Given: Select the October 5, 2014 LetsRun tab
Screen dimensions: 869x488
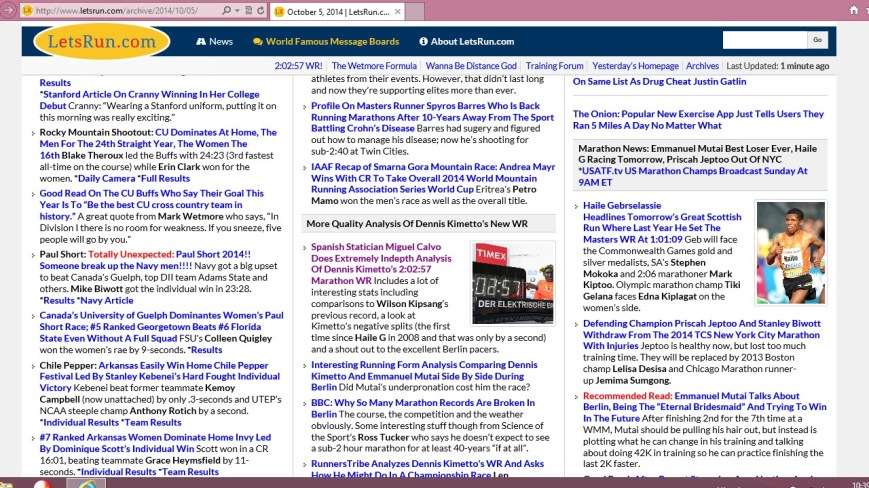Looking at the screenshot, I should 335,11.
